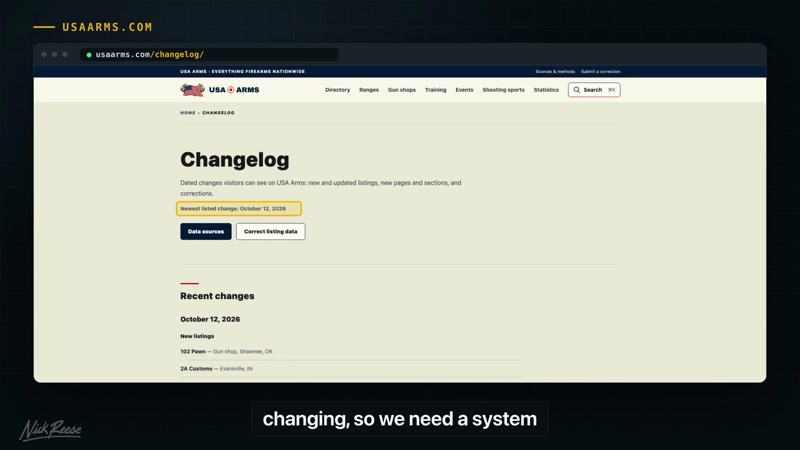The image size is (800, 450).
Task: Open the Training nav item
Action: tap(435, 90)
